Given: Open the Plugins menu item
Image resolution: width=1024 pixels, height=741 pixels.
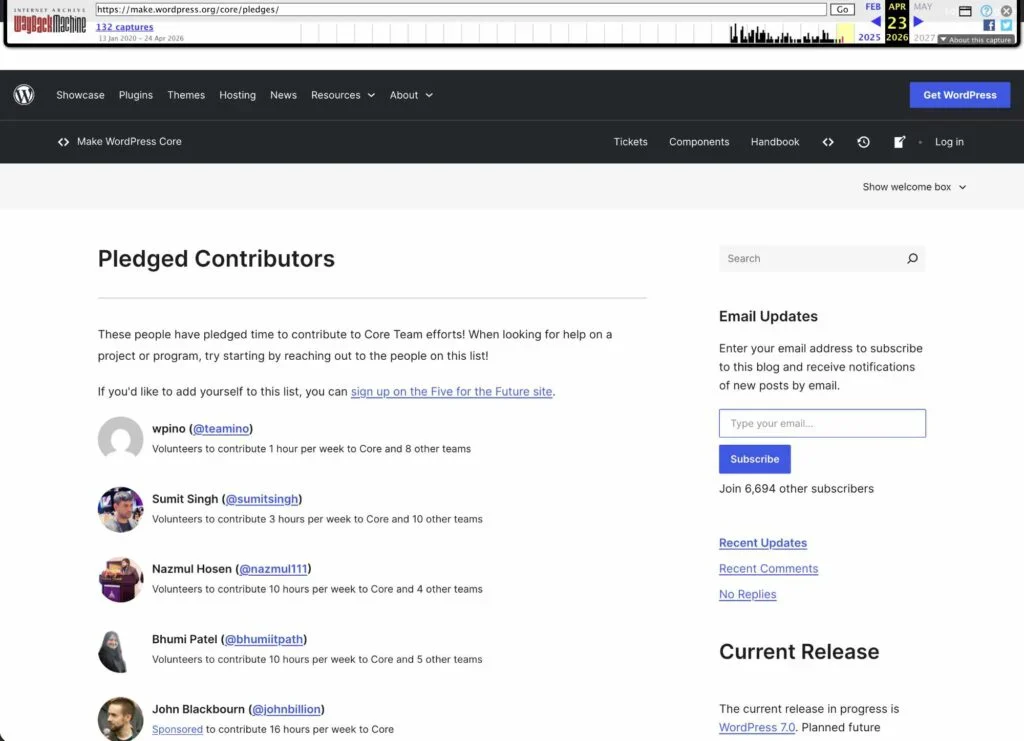Looking at the screenshot, I should (x=136, y=95).
